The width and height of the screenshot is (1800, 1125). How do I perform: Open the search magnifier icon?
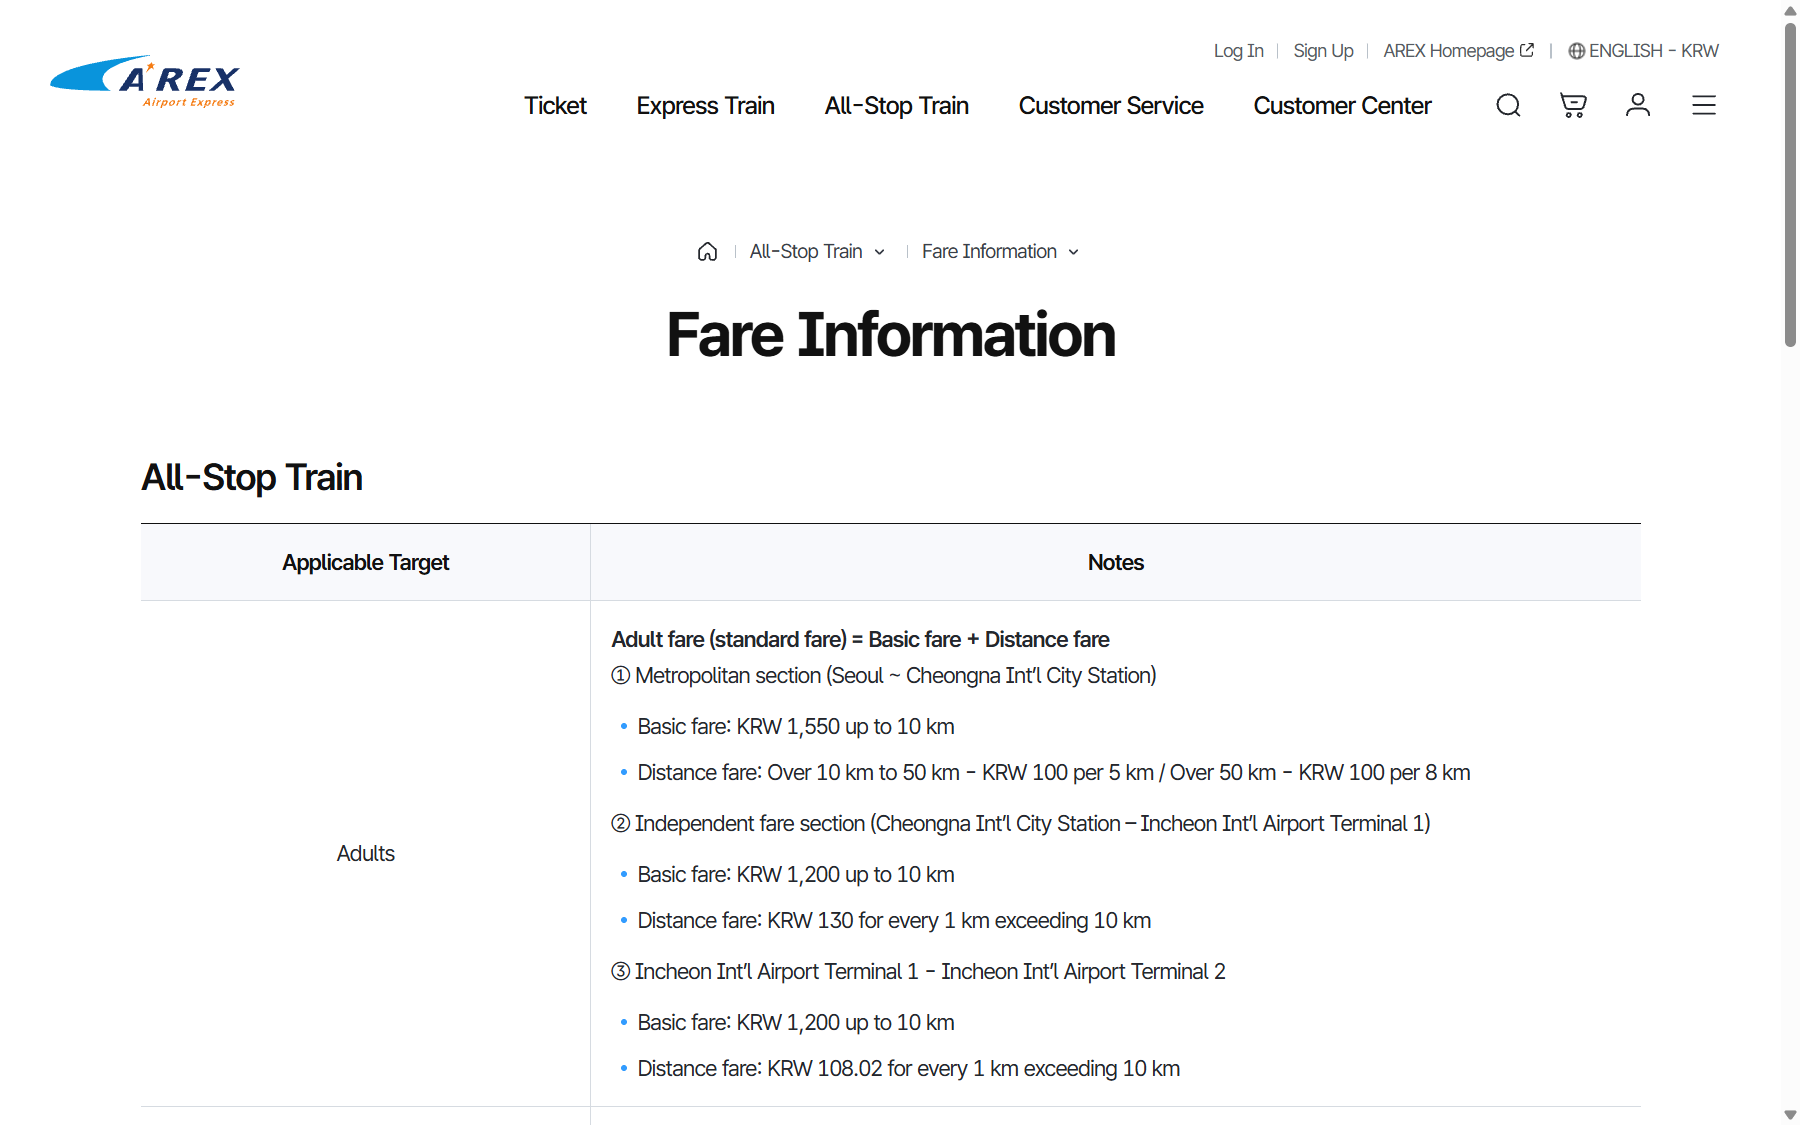(1508, 105)
